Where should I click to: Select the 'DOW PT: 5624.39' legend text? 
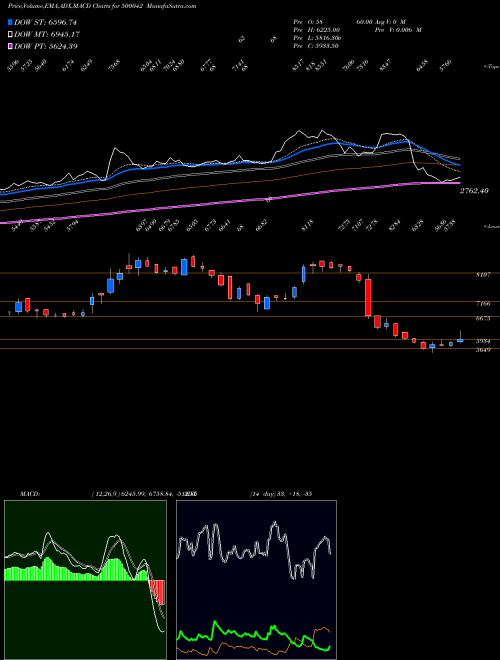pyautogui.click(x=46, y=46)
